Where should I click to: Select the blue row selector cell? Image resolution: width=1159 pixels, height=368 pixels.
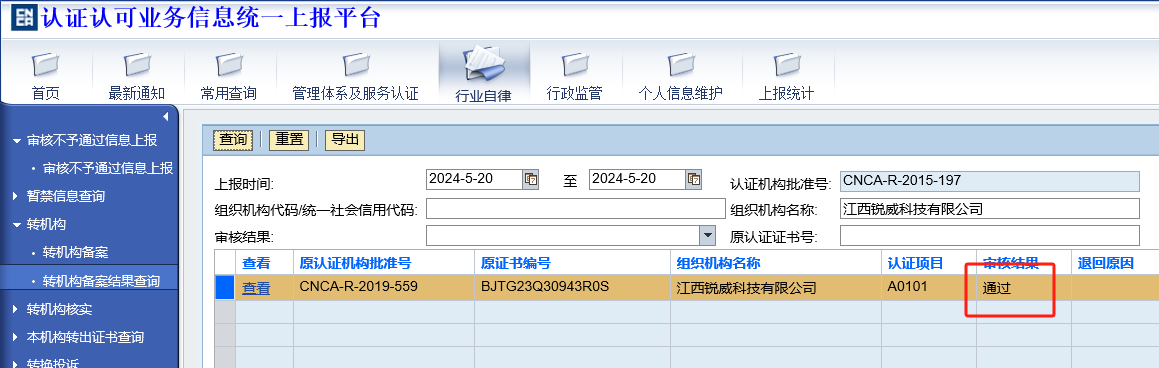click(225, 287)
